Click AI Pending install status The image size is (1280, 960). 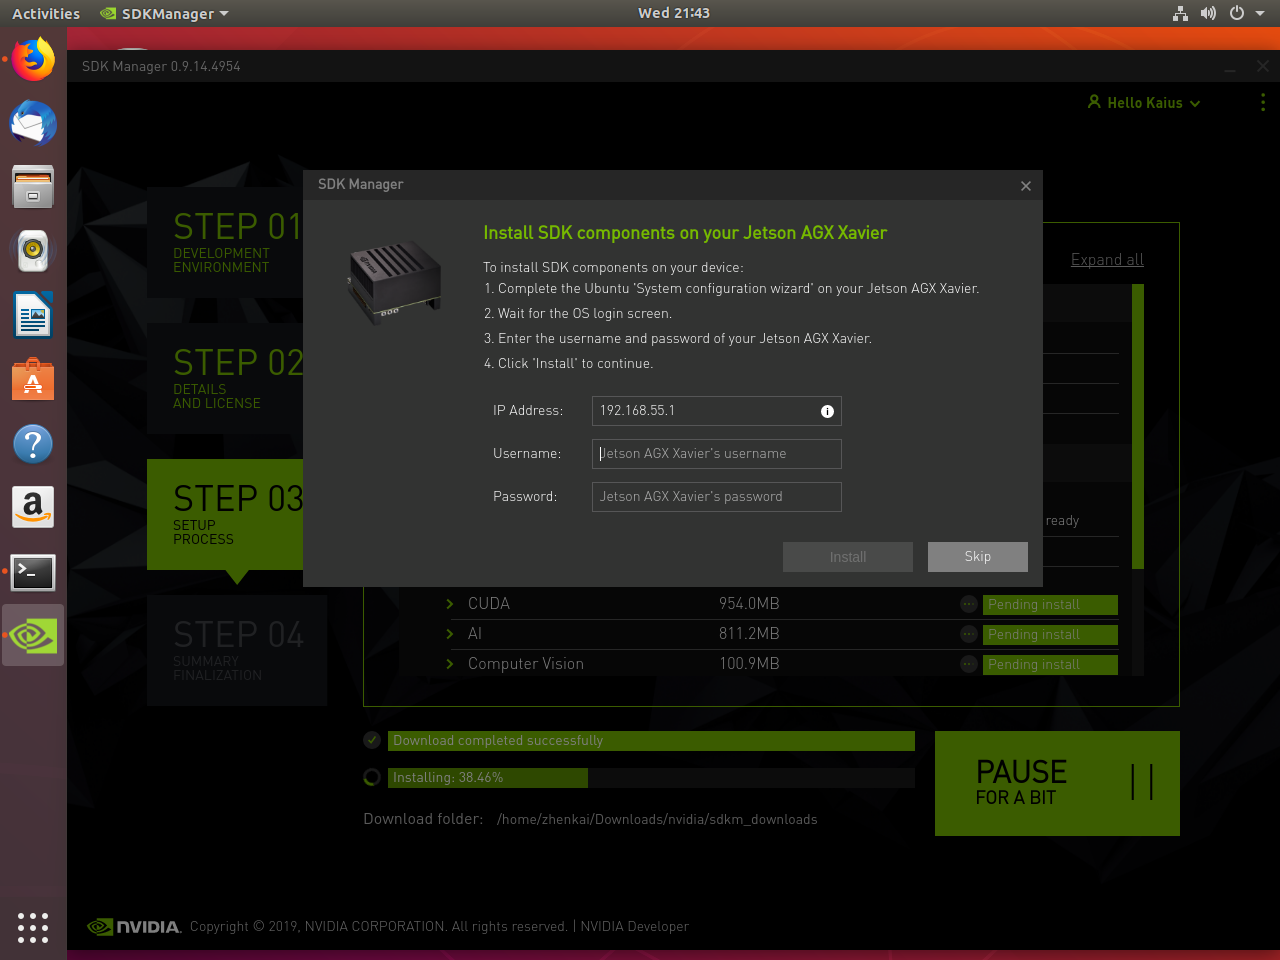click(1050, 635)
